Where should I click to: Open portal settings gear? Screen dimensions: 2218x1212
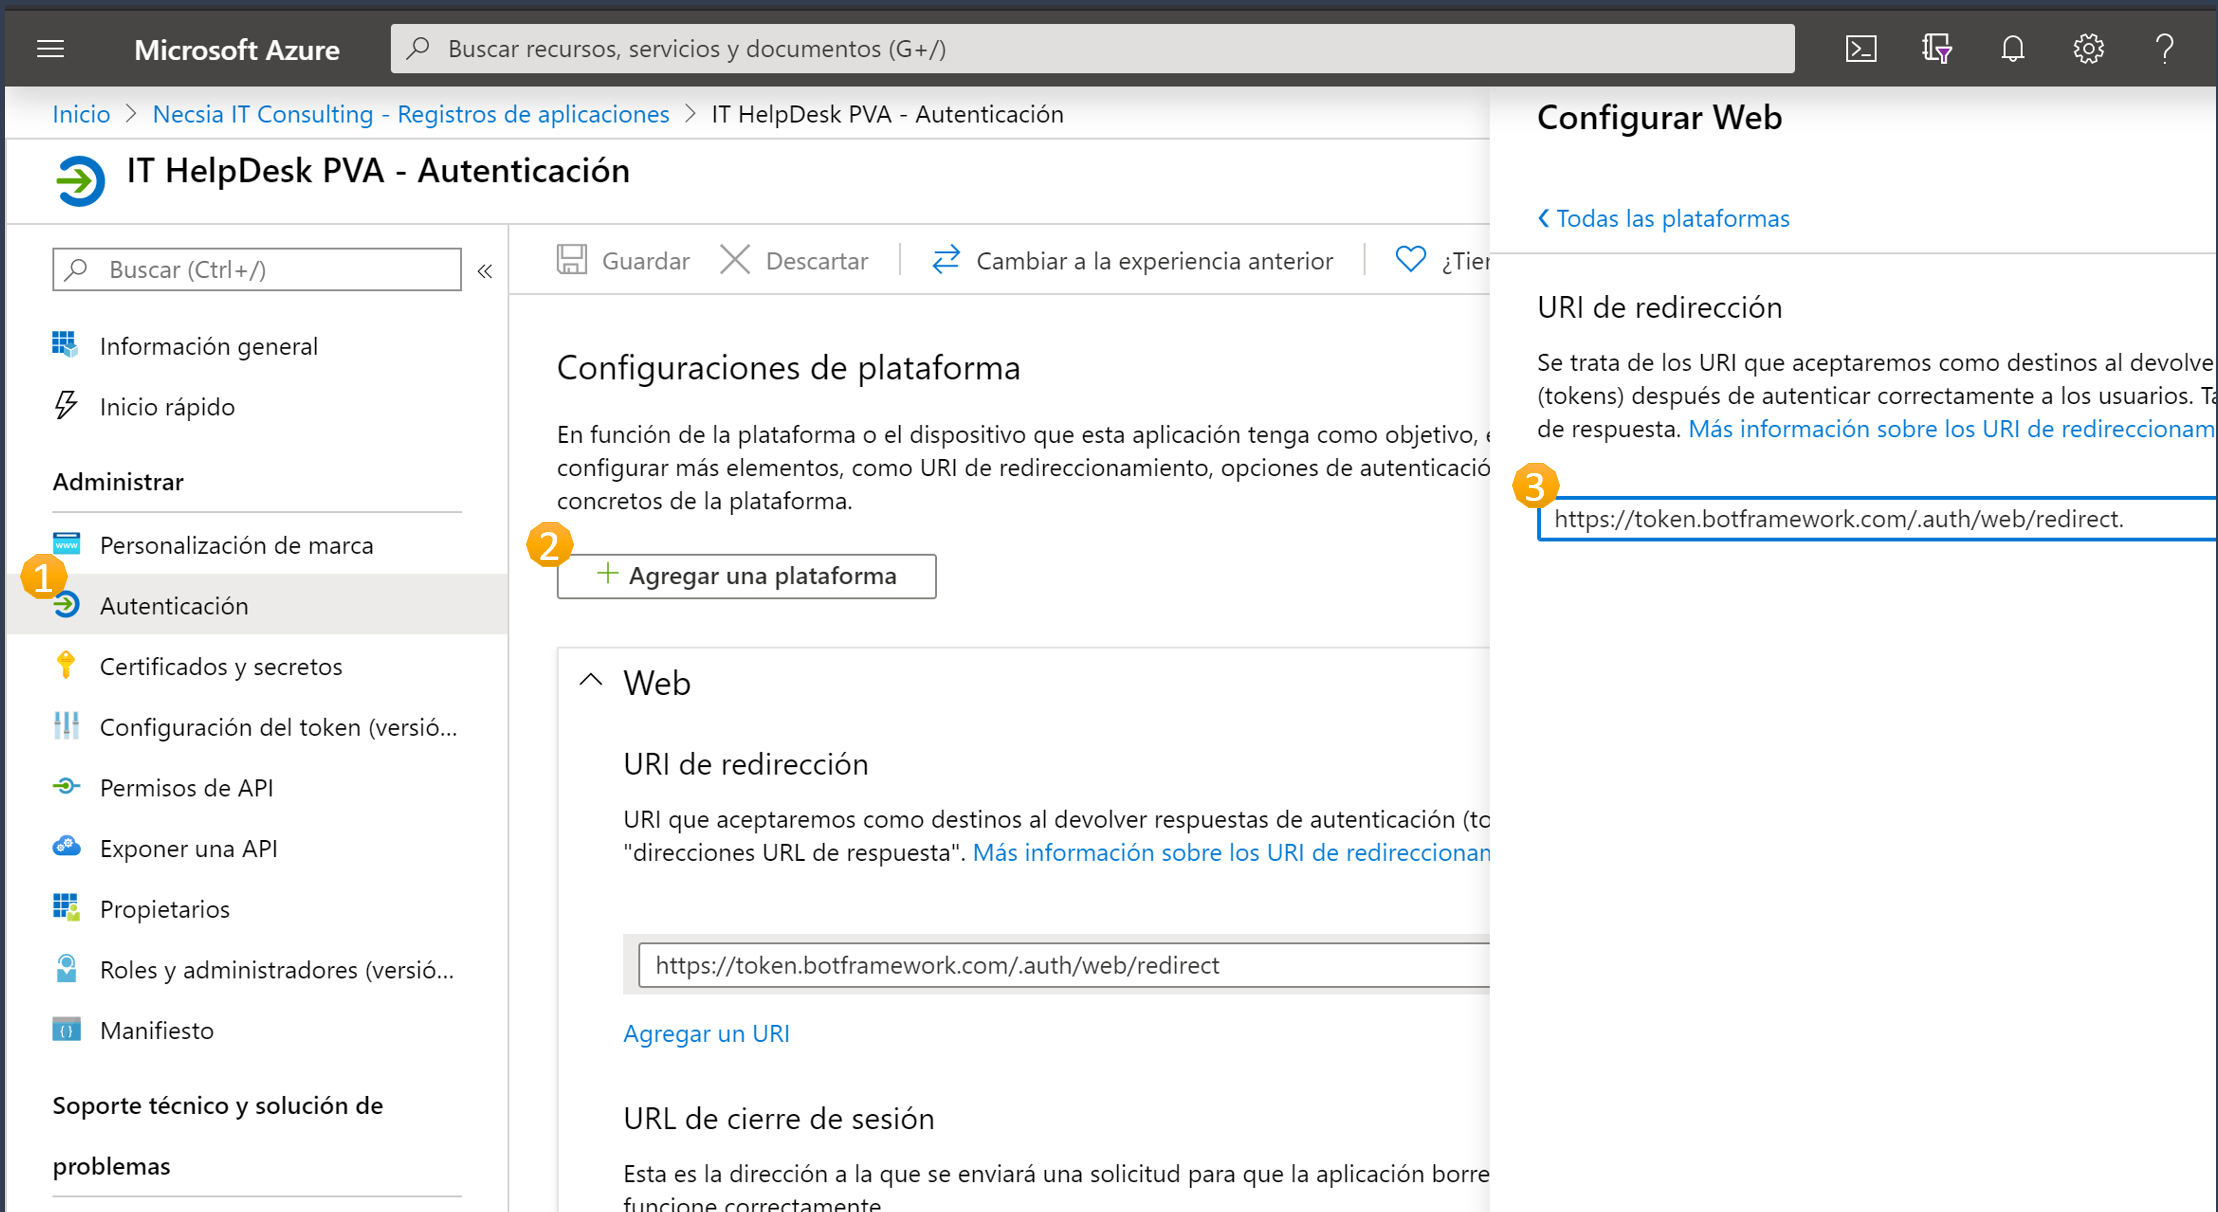(2088, 48)
